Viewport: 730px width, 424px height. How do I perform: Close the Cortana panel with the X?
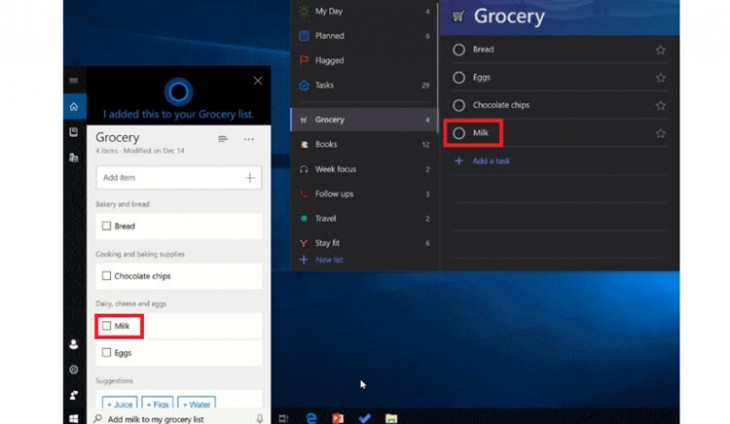pyautogui.click(x=258, y=81)
